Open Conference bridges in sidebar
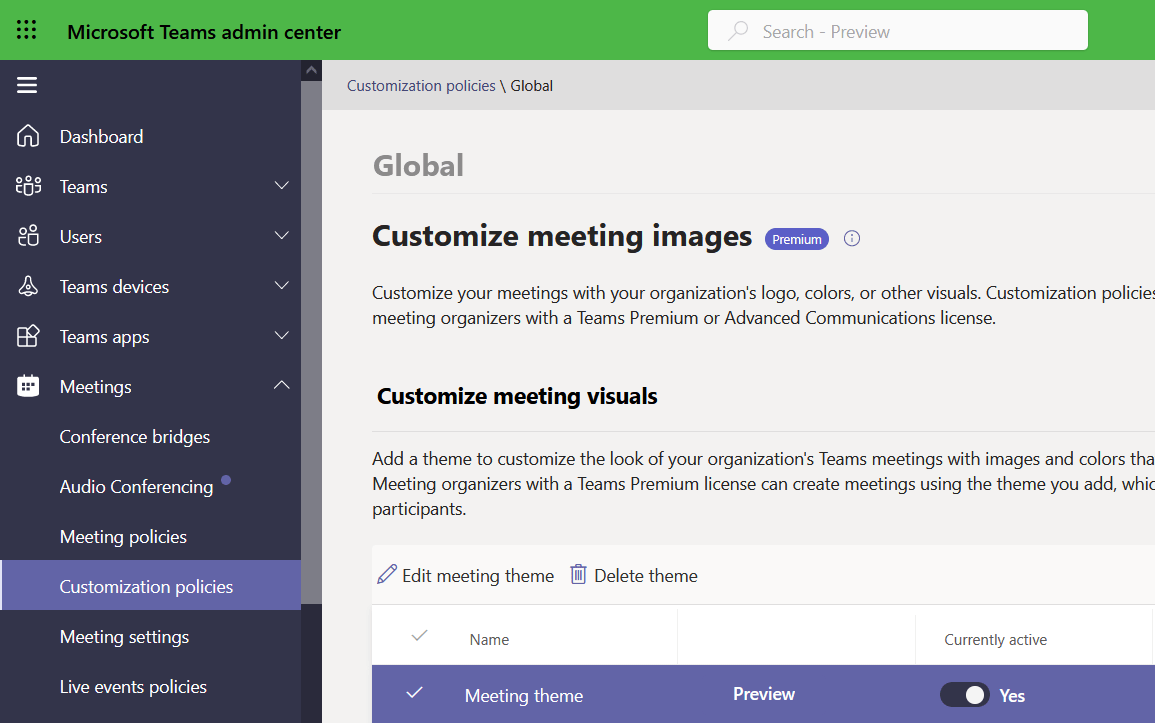This screenshot has width=1155, height=723. pyautogui.click(x=135, y=437)
